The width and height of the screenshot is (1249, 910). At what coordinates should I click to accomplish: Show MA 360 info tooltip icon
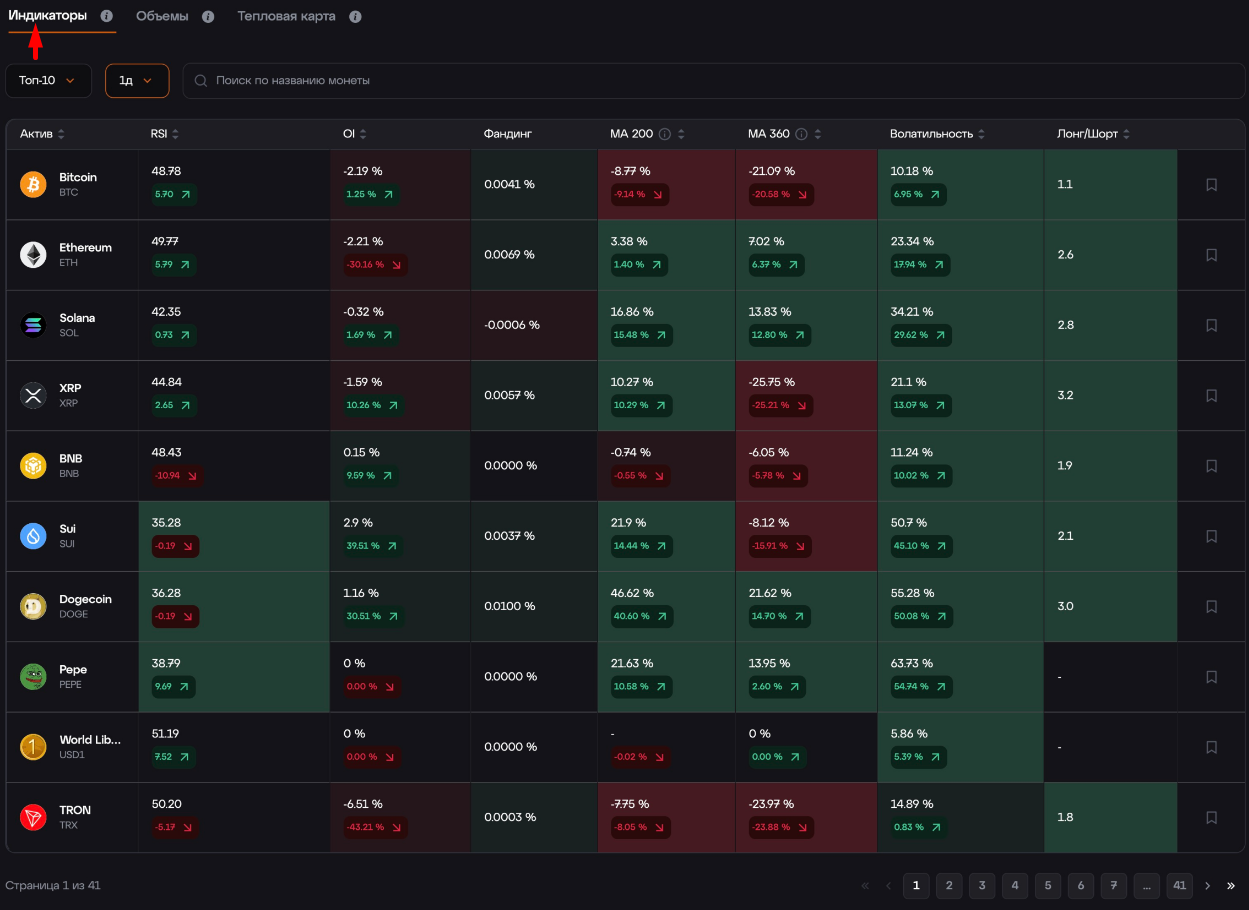coord(802,134)
